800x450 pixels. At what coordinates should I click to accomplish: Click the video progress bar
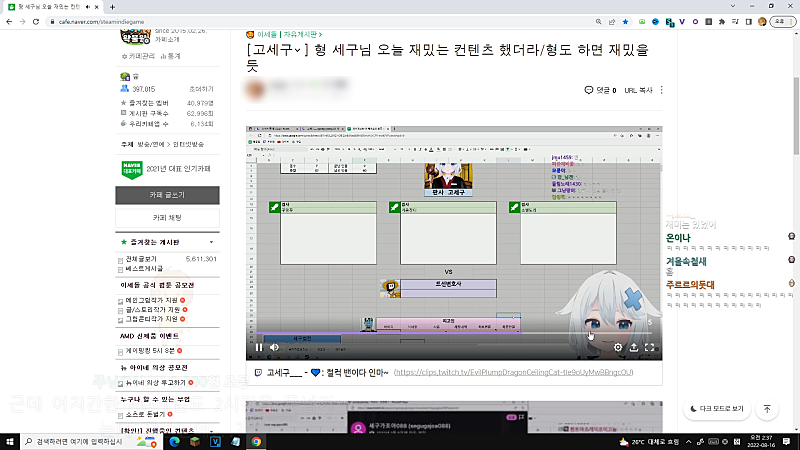click(x=450, y=334)
